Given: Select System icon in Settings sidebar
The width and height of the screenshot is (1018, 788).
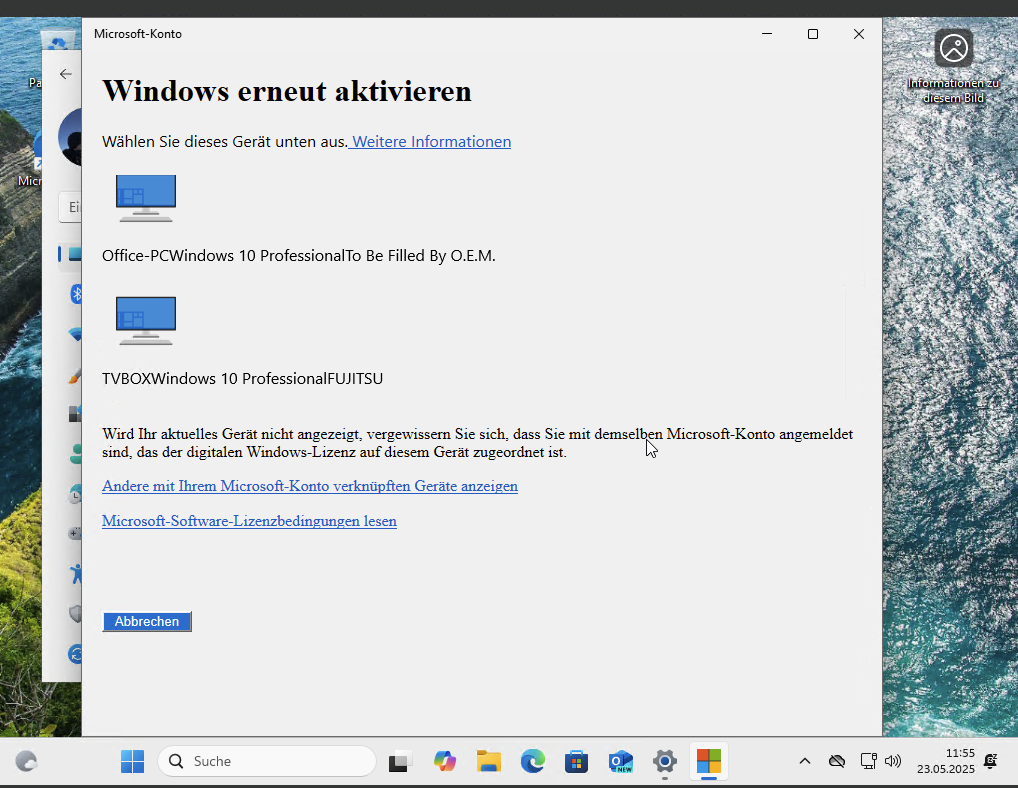Looking at the screenshot, I should coord(75,254).
